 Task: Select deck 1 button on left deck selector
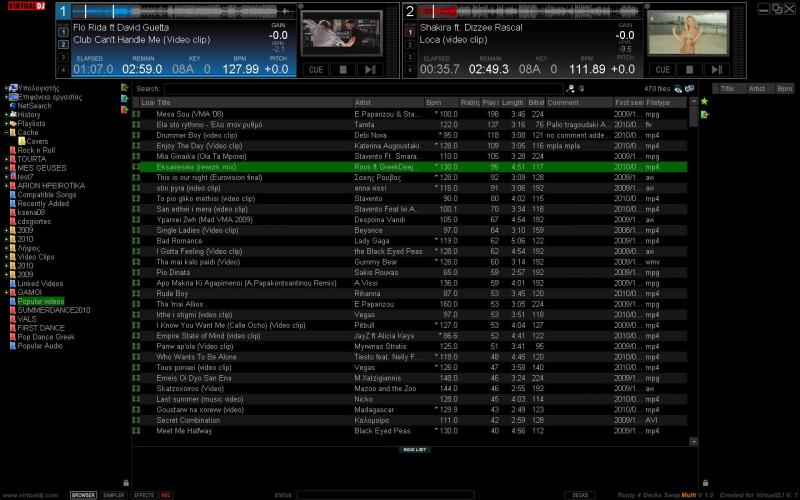(63, 33)
